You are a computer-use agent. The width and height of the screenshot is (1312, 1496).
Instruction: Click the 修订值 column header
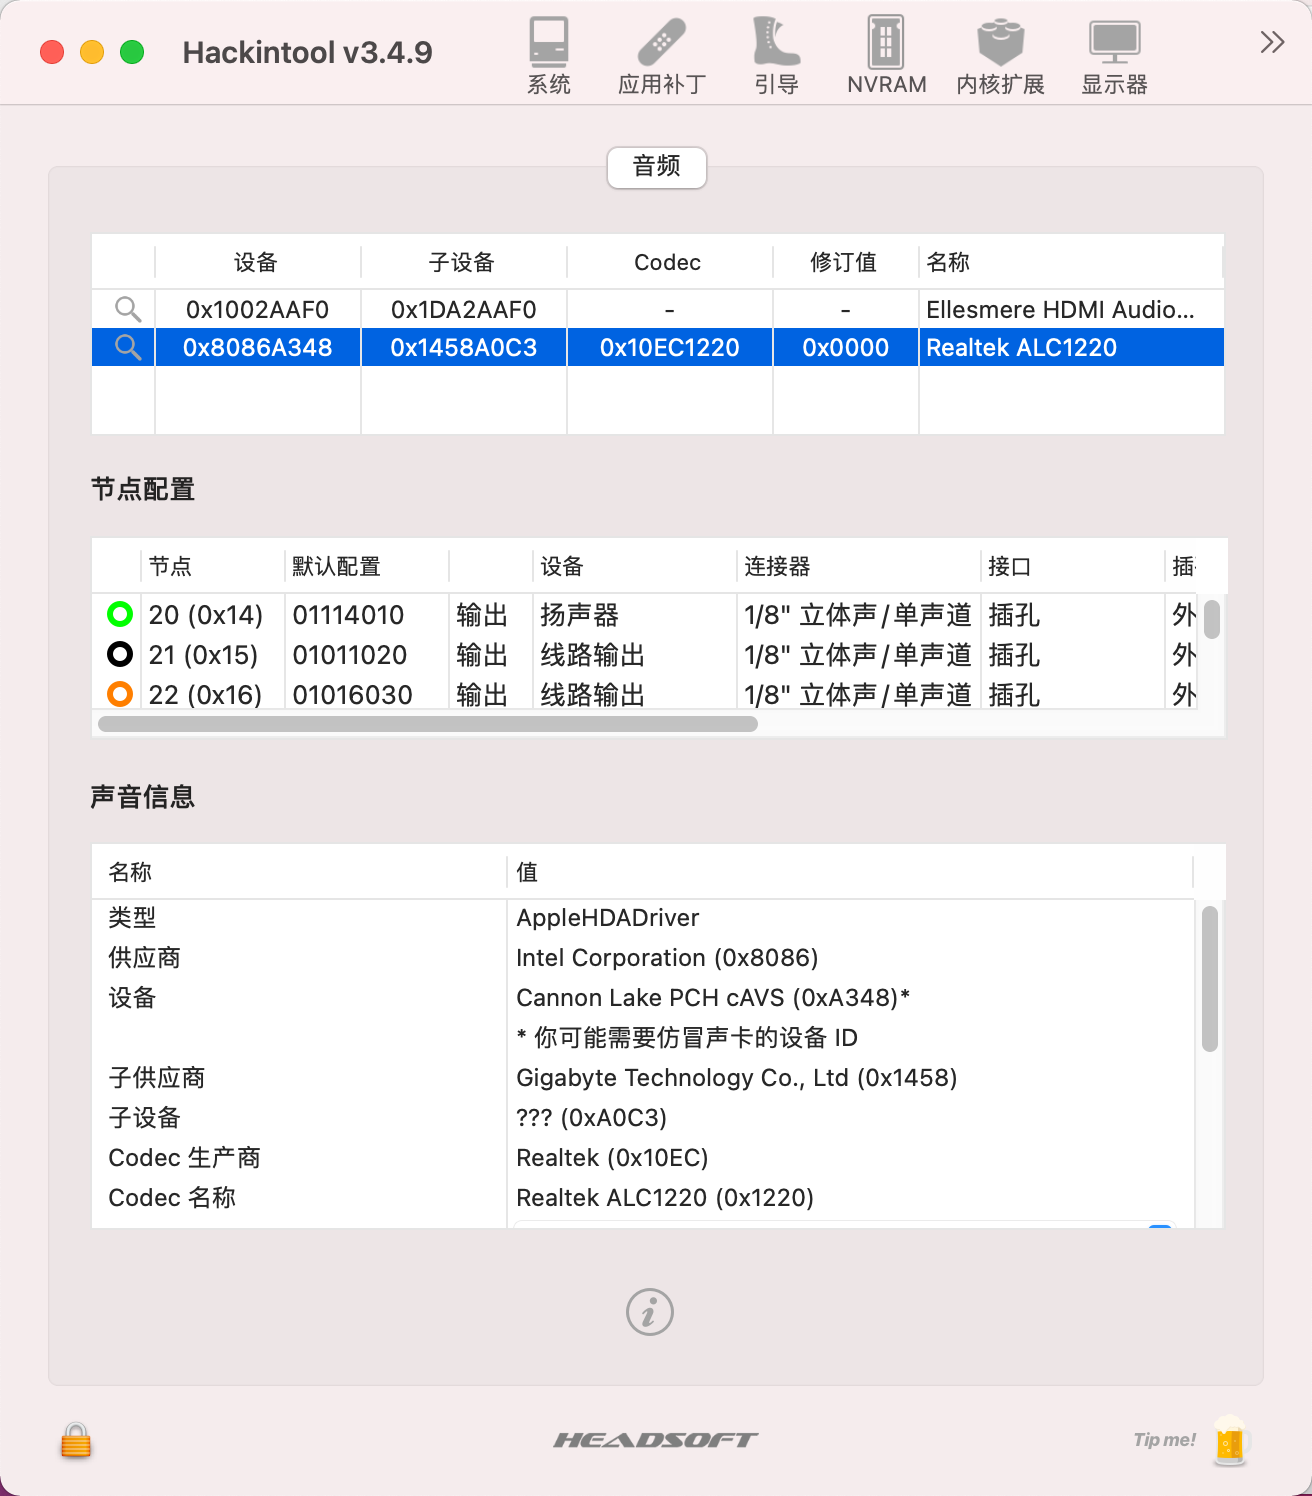coord(845,262)
